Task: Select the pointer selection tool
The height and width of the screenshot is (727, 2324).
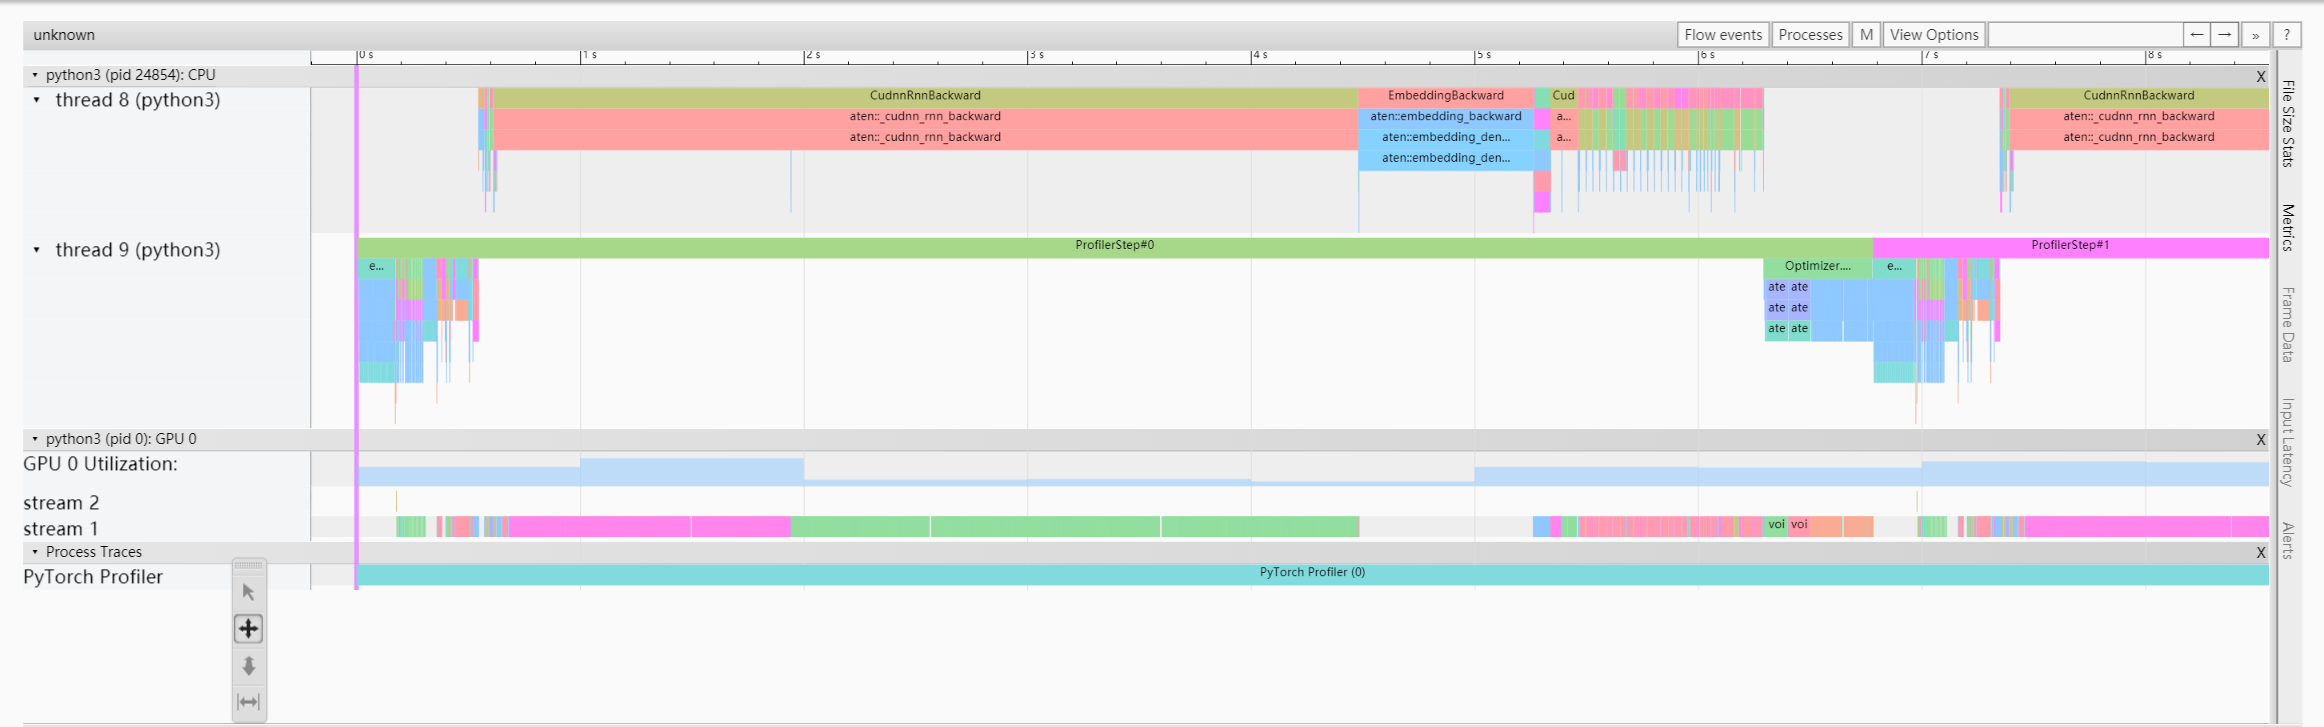Action: pos(248,592)
